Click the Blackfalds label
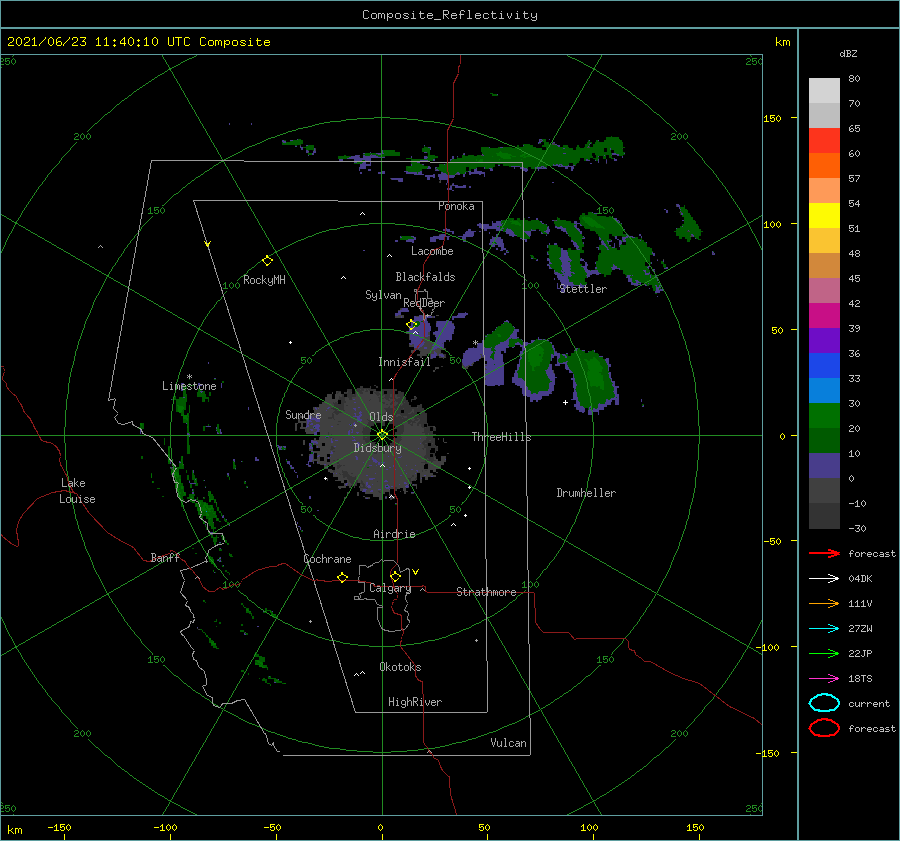The width and height of the screenshot is (900, 841). coord(425,277)
